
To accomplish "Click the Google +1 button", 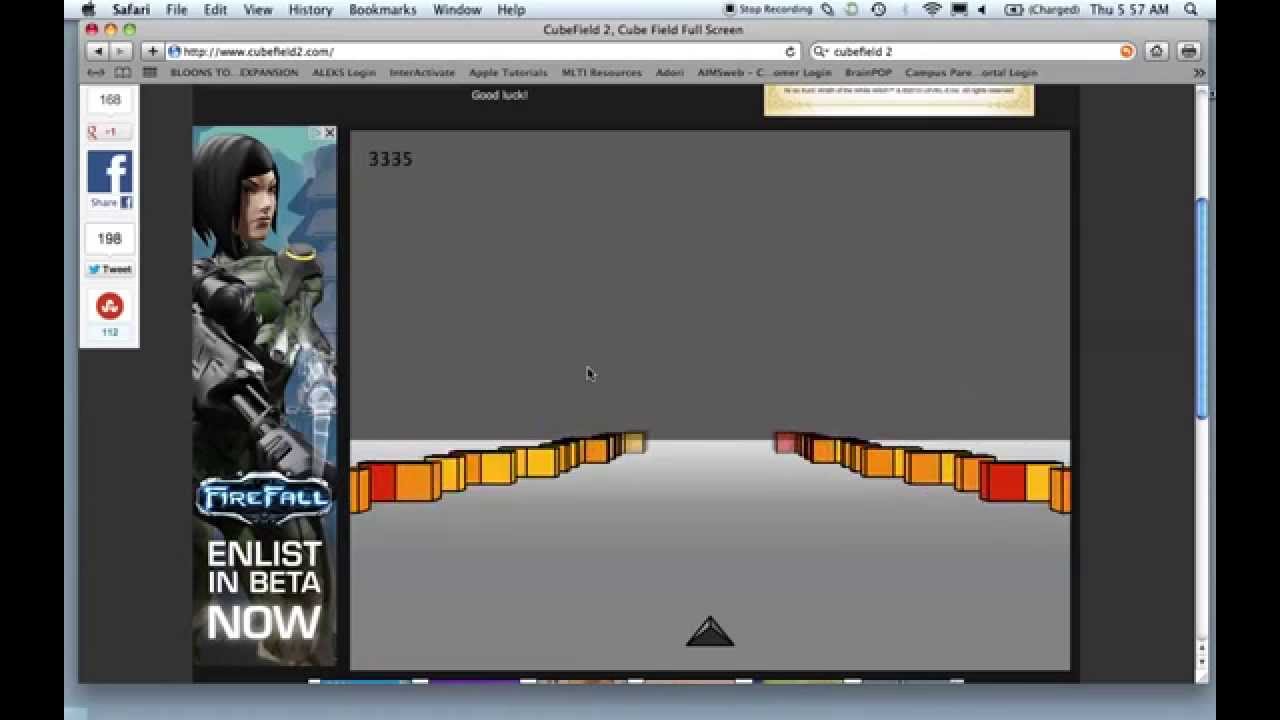I will click(x=109, y=132).
